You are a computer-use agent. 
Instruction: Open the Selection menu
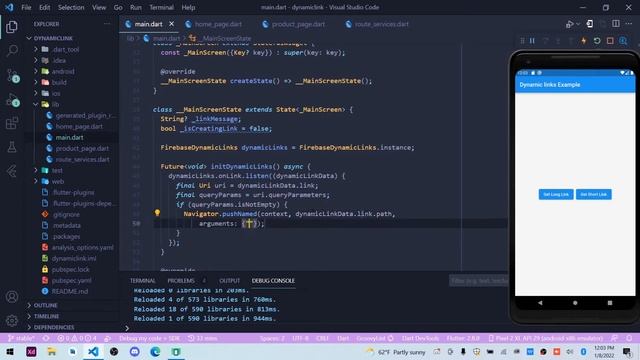tap(71, 7)
